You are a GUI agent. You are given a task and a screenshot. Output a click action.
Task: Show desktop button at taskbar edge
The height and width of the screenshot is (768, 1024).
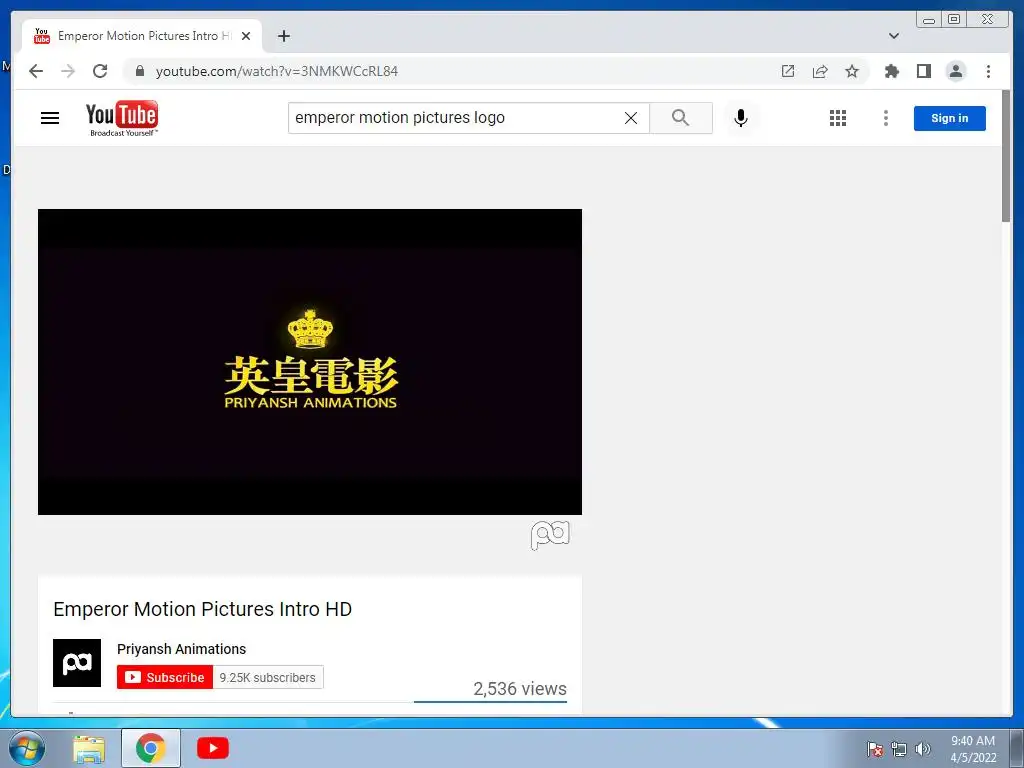point(1017,748)
